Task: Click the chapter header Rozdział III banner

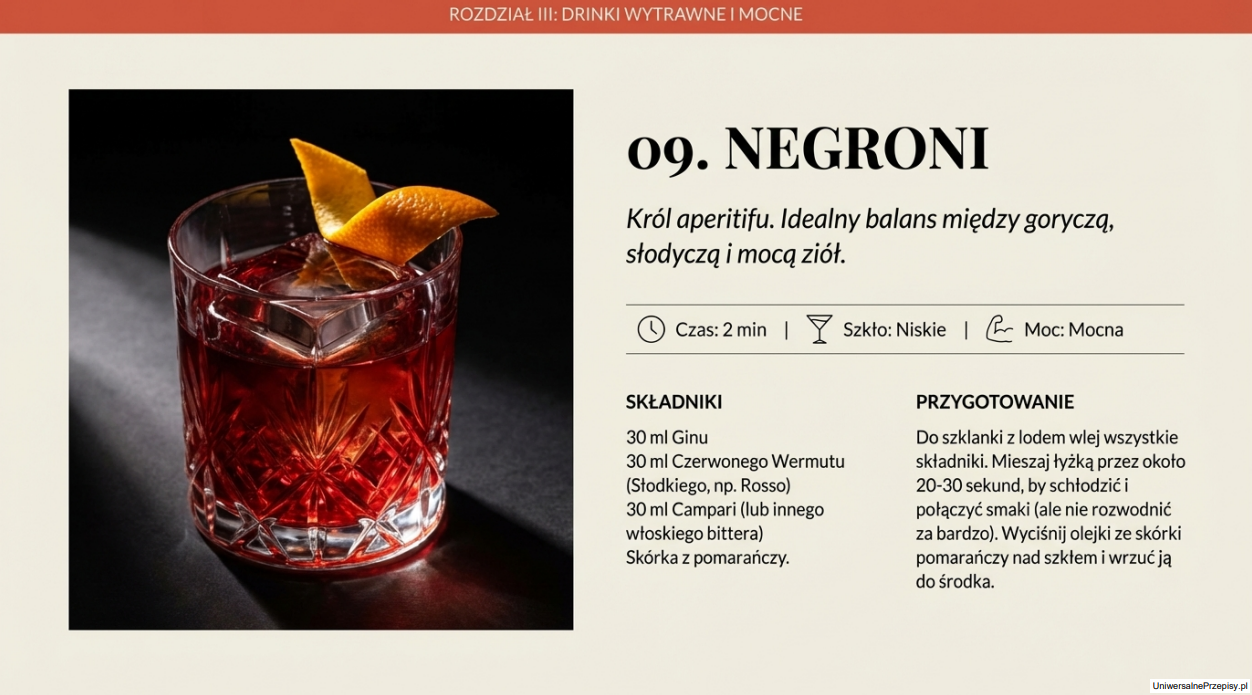Action: click(626, 15)
